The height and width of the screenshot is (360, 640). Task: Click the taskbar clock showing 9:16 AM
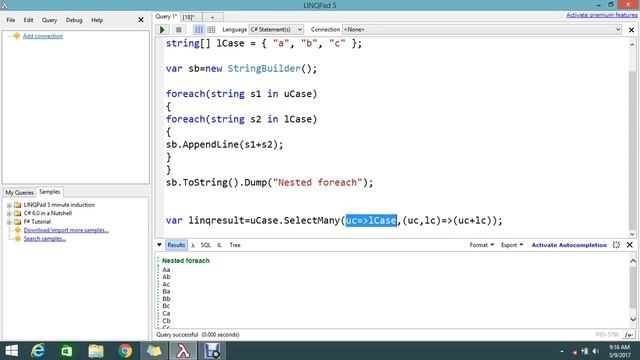click(619, 351)
